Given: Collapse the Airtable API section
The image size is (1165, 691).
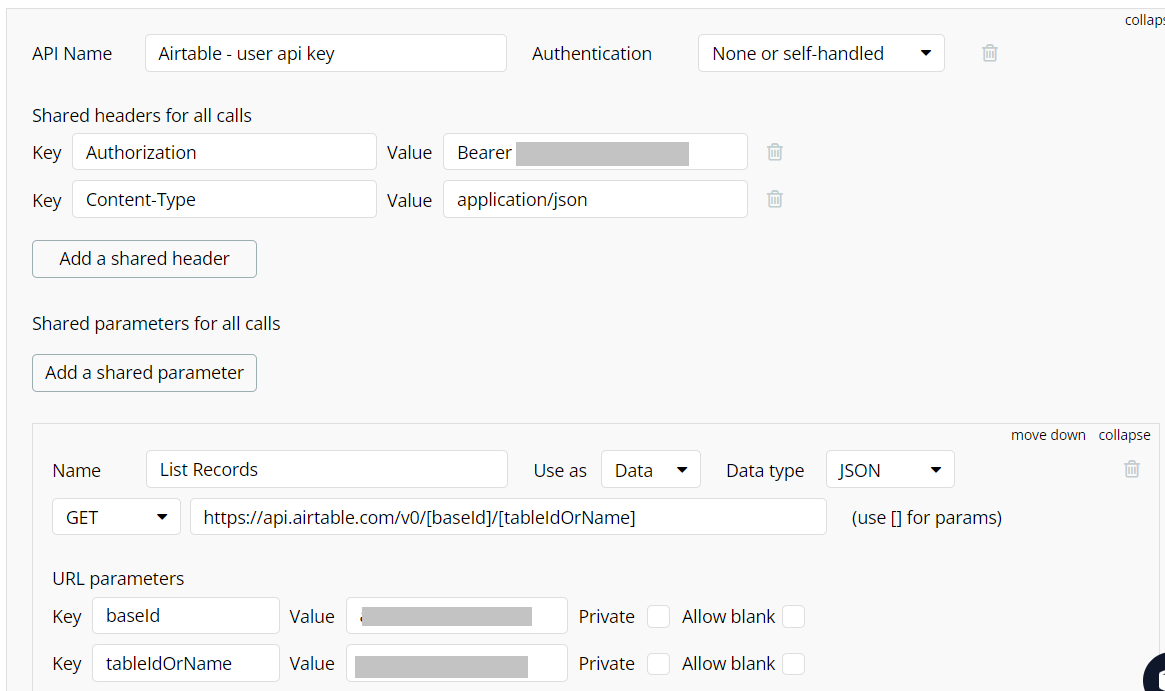Looking at the screenshot, I should click(1144, 20).
